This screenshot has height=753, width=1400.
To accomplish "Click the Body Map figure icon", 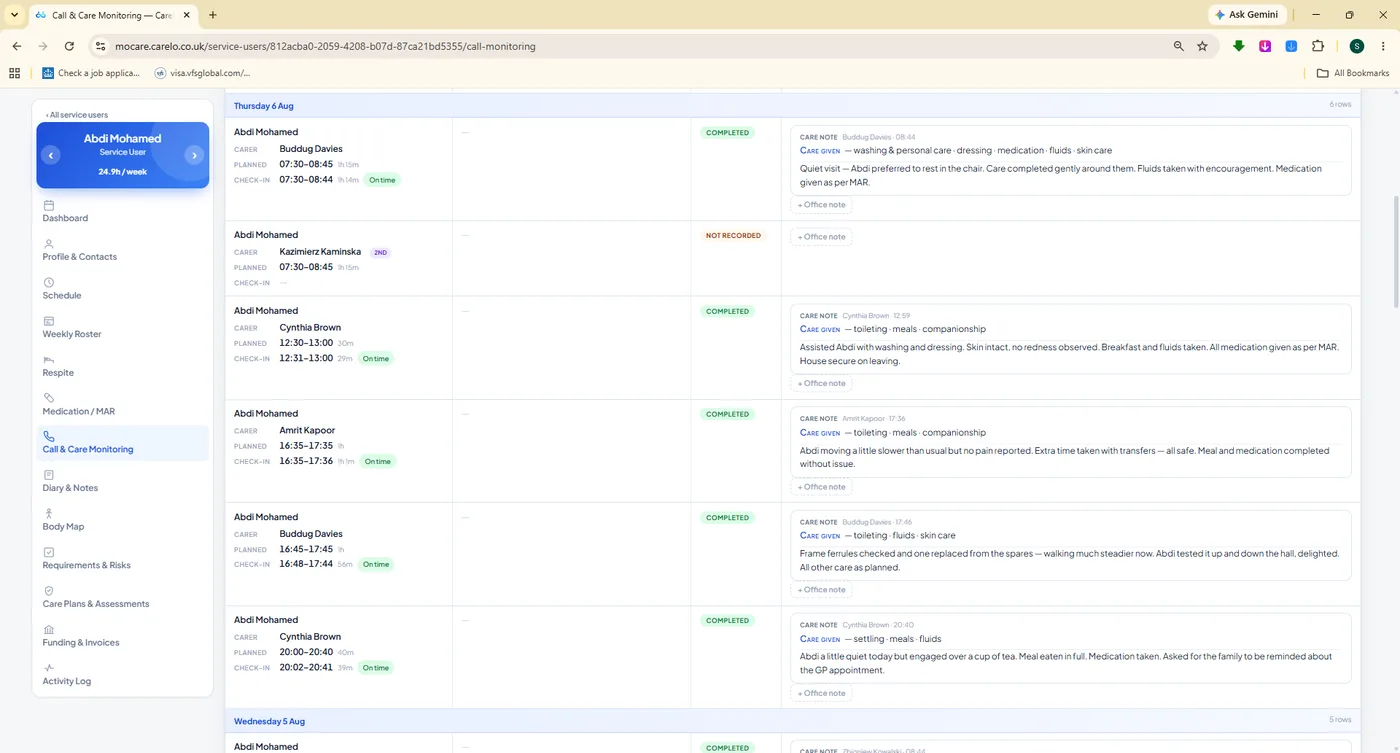I will point(48,514).
